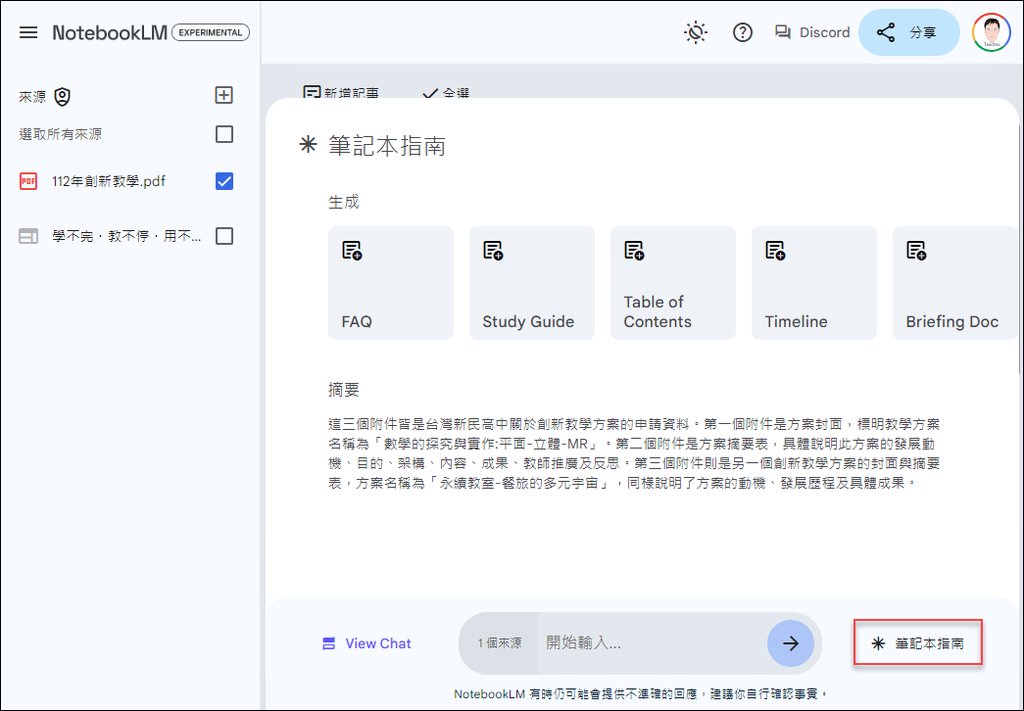Image resolution: width=1024 pixels, height=711 pixels.
Task: Open the help question mark icon
Action: point(742,32)
